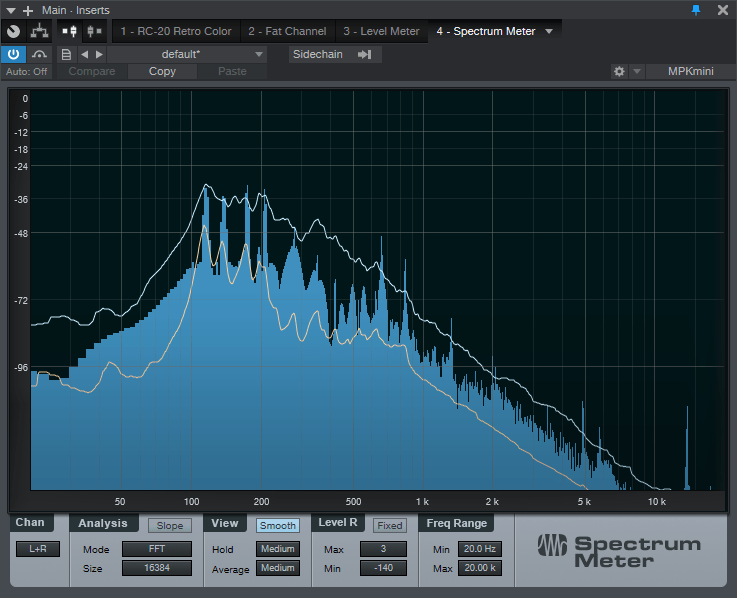Switch to the Fat Channel tab
Viewport: 737px width, 598px height.
pos(286,31)
